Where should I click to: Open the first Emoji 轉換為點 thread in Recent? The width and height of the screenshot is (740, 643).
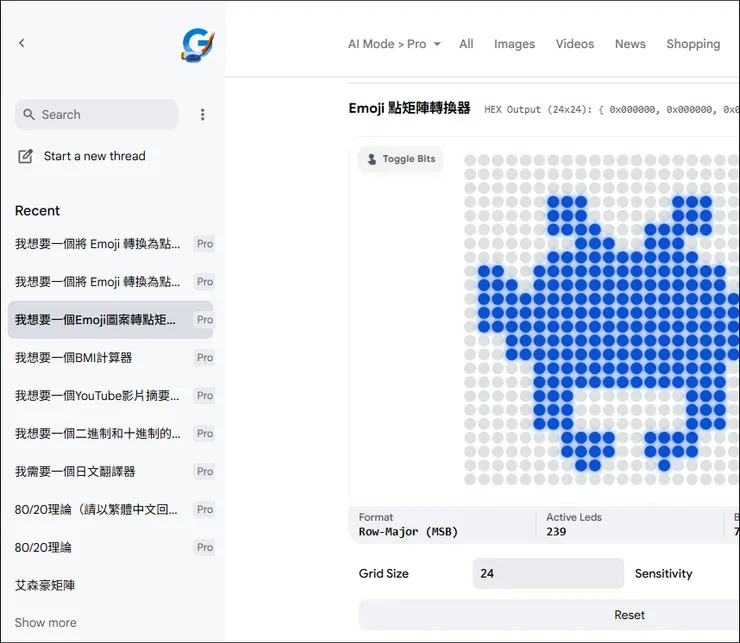click(111, 244)
